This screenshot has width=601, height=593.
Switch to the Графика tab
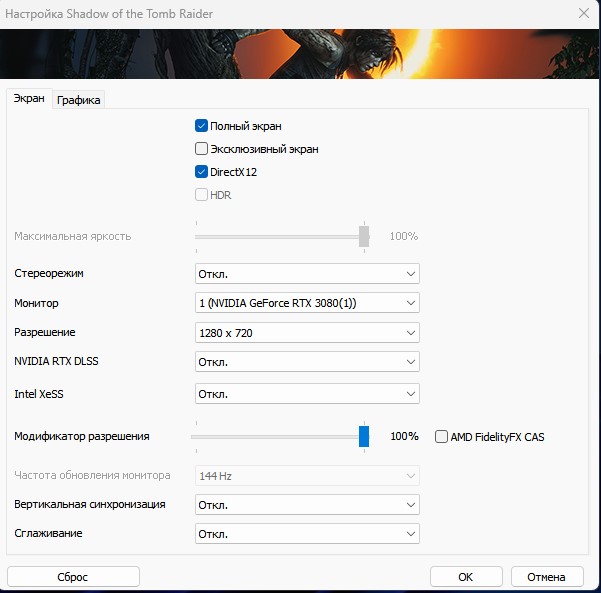click(x=79, y=99)
